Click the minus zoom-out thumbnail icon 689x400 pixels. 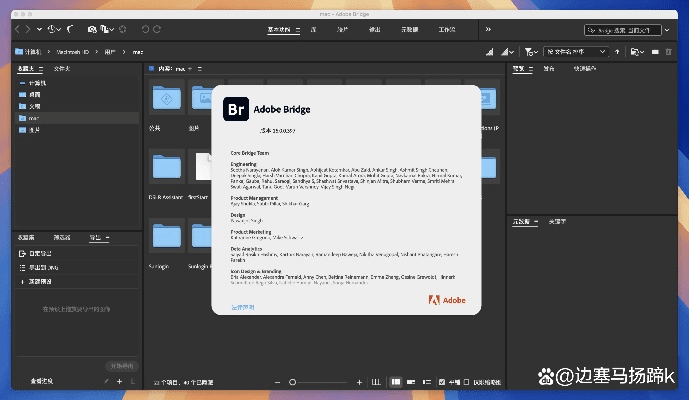[x=277, y=382]
